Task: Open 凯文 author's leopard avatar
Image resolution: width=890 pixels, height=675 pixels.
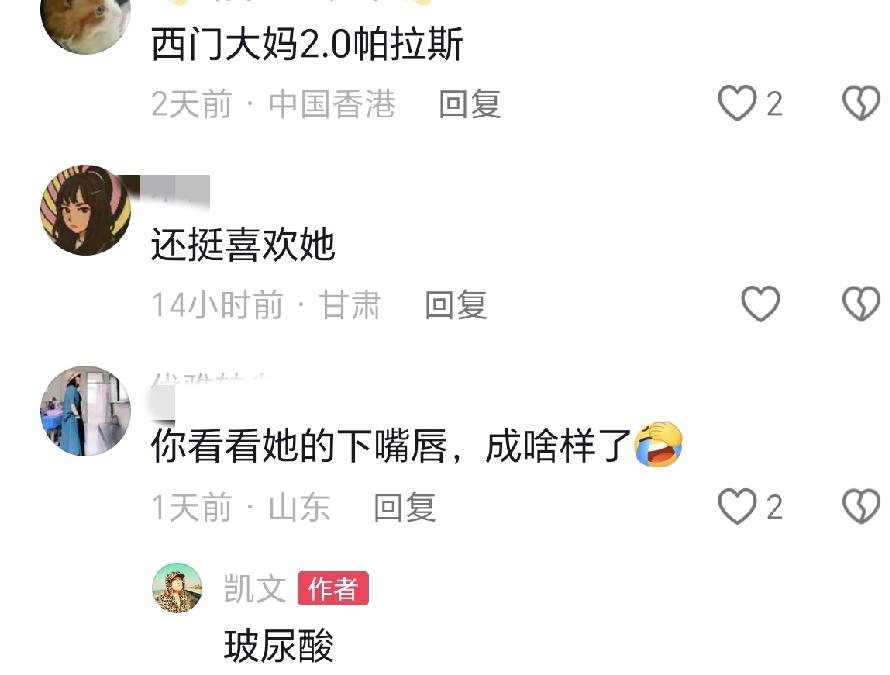Action: (x=177, y=588)
